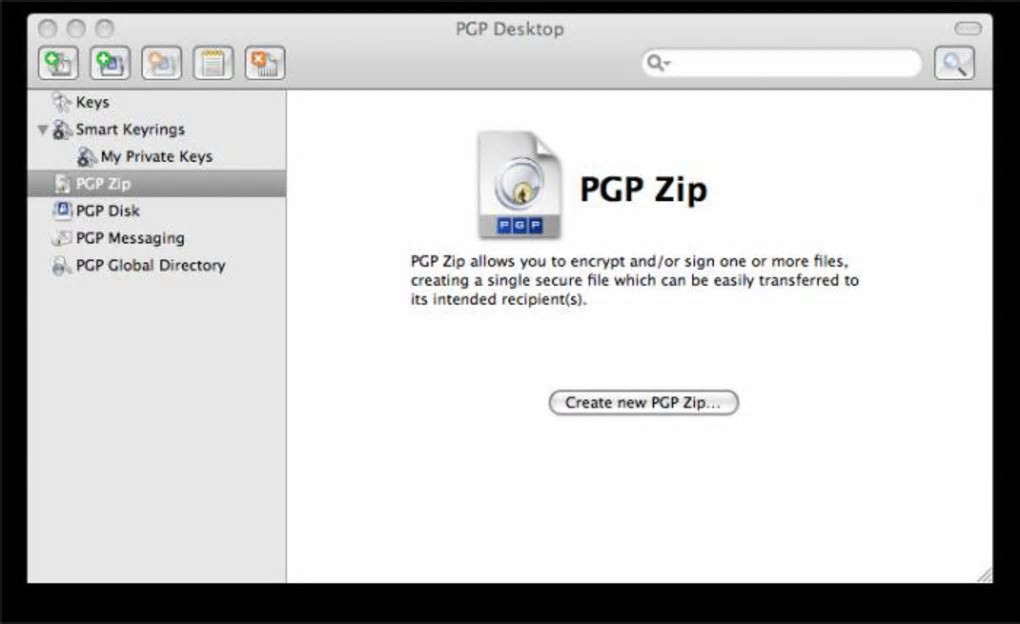Click the magnifying glass search button in toolbar
Viewport: 1020px width, 624px height.
(x=954, y=63)
